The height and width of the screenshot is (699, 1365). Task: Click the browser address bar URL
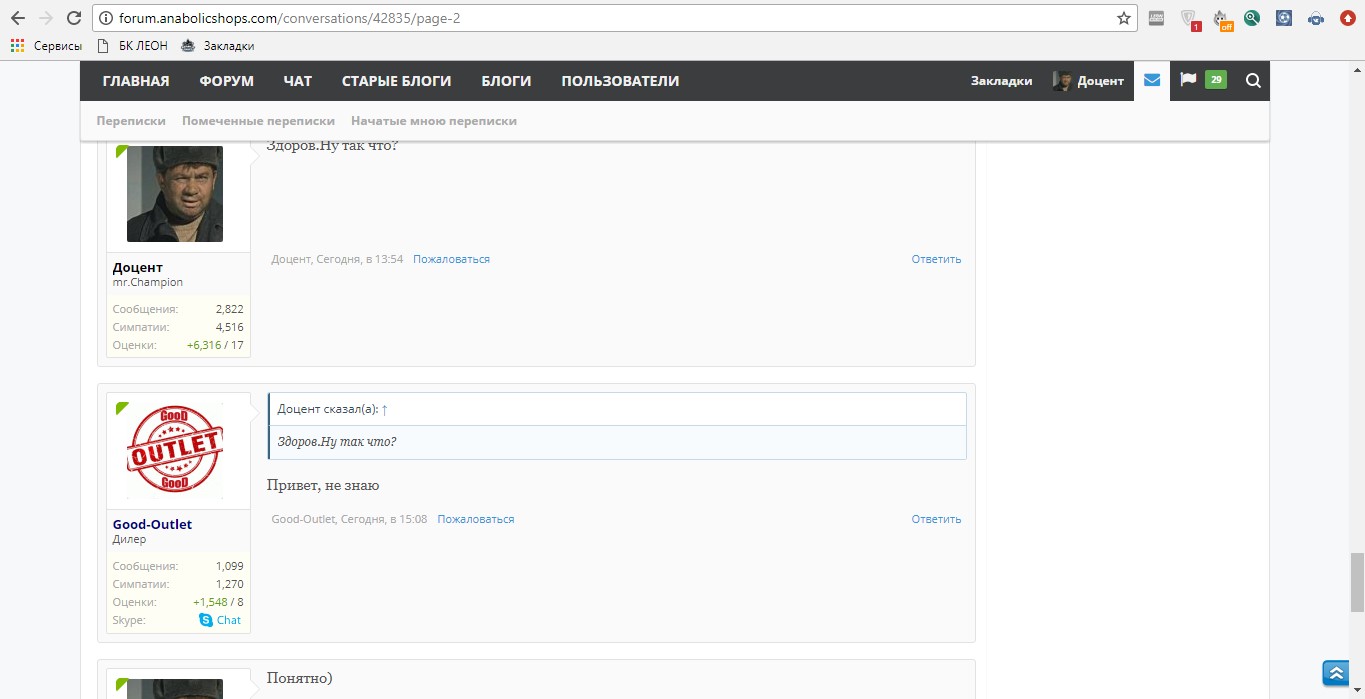tap(290, 18)
